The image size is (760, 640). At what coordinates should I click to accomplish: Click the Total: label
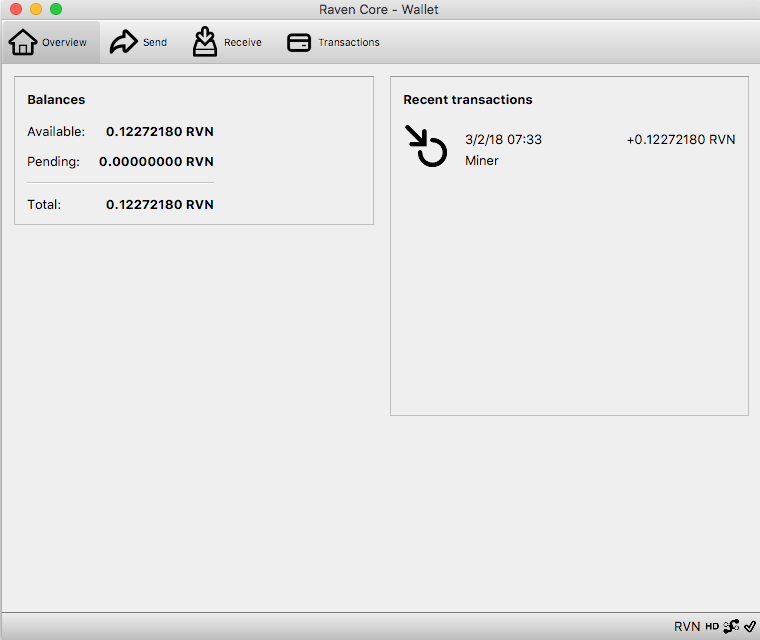tap(44, 205)
